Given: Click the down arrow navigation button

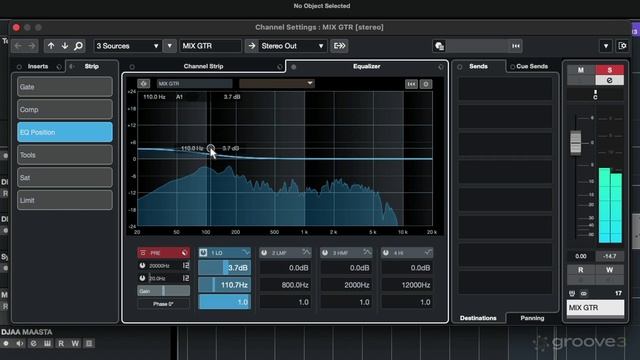Looking at the screenshot, I should click(x=64, y=46).
